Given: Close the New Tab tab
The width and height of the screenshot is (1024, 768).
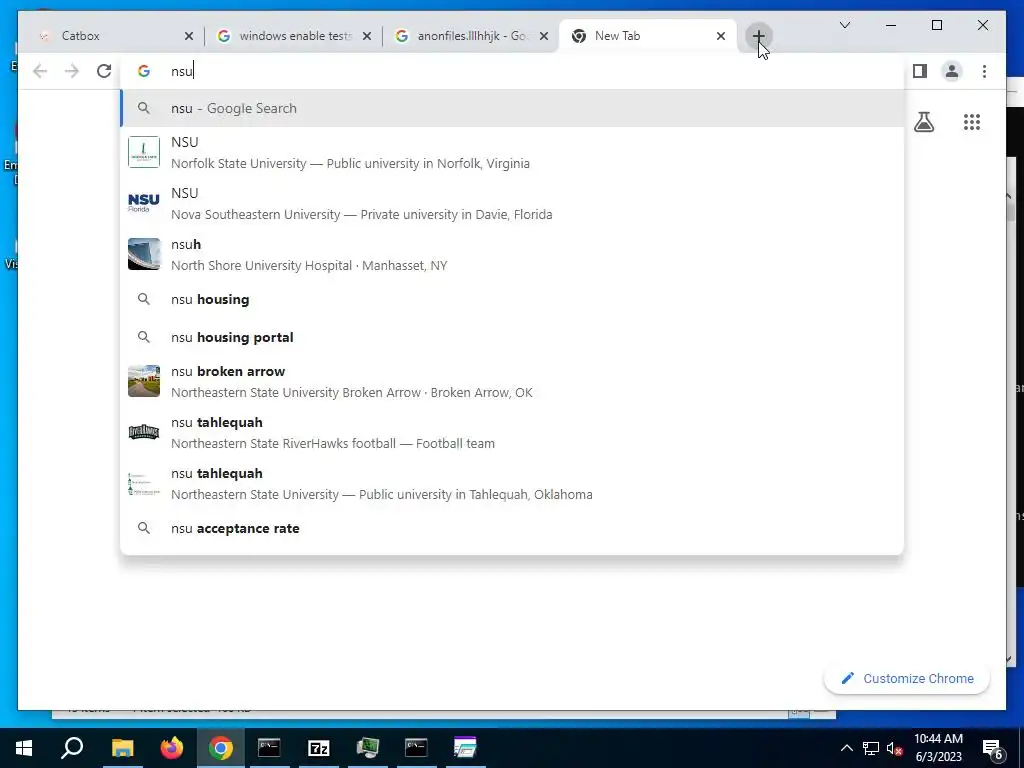Looking at the screenshot, I should [x=721, y=36].
